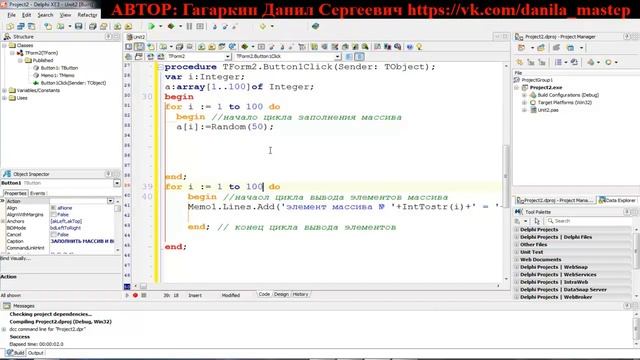Click the Caption property value field

[x=82, y=241]
